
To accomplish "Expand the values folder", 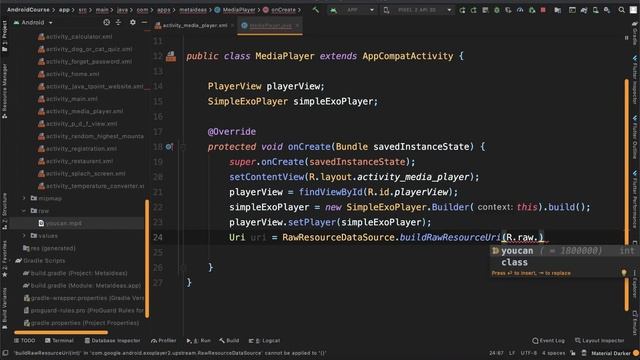I will 24,236.
